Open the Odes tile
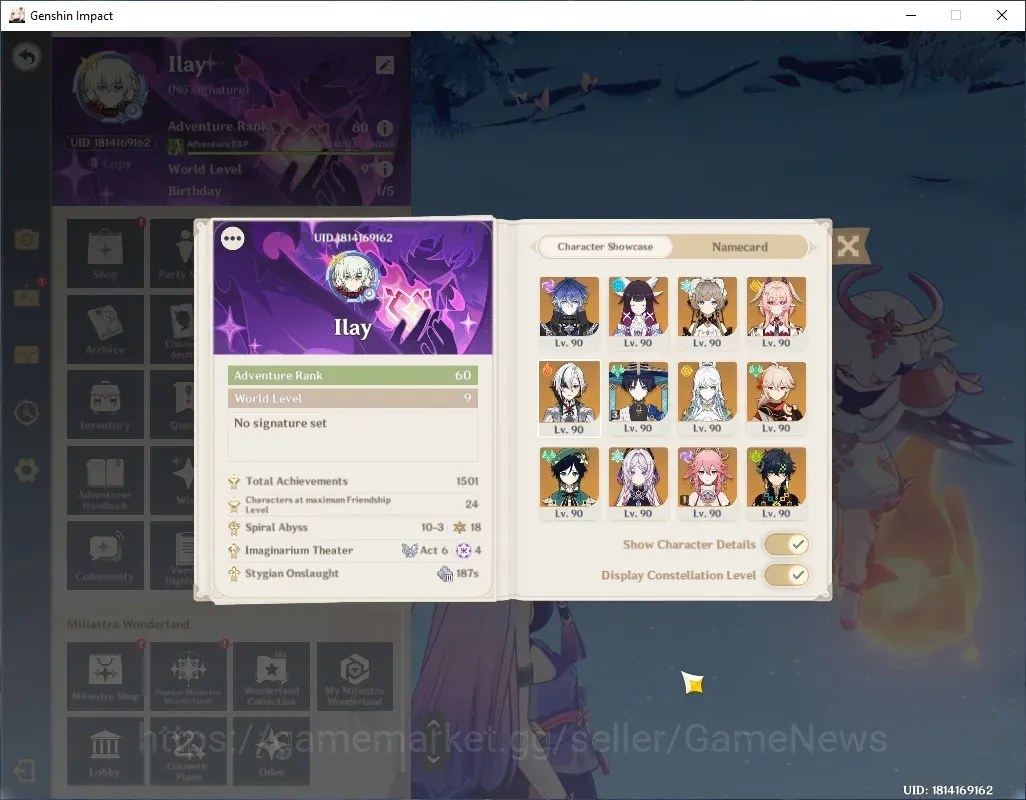 pos(272,752)
